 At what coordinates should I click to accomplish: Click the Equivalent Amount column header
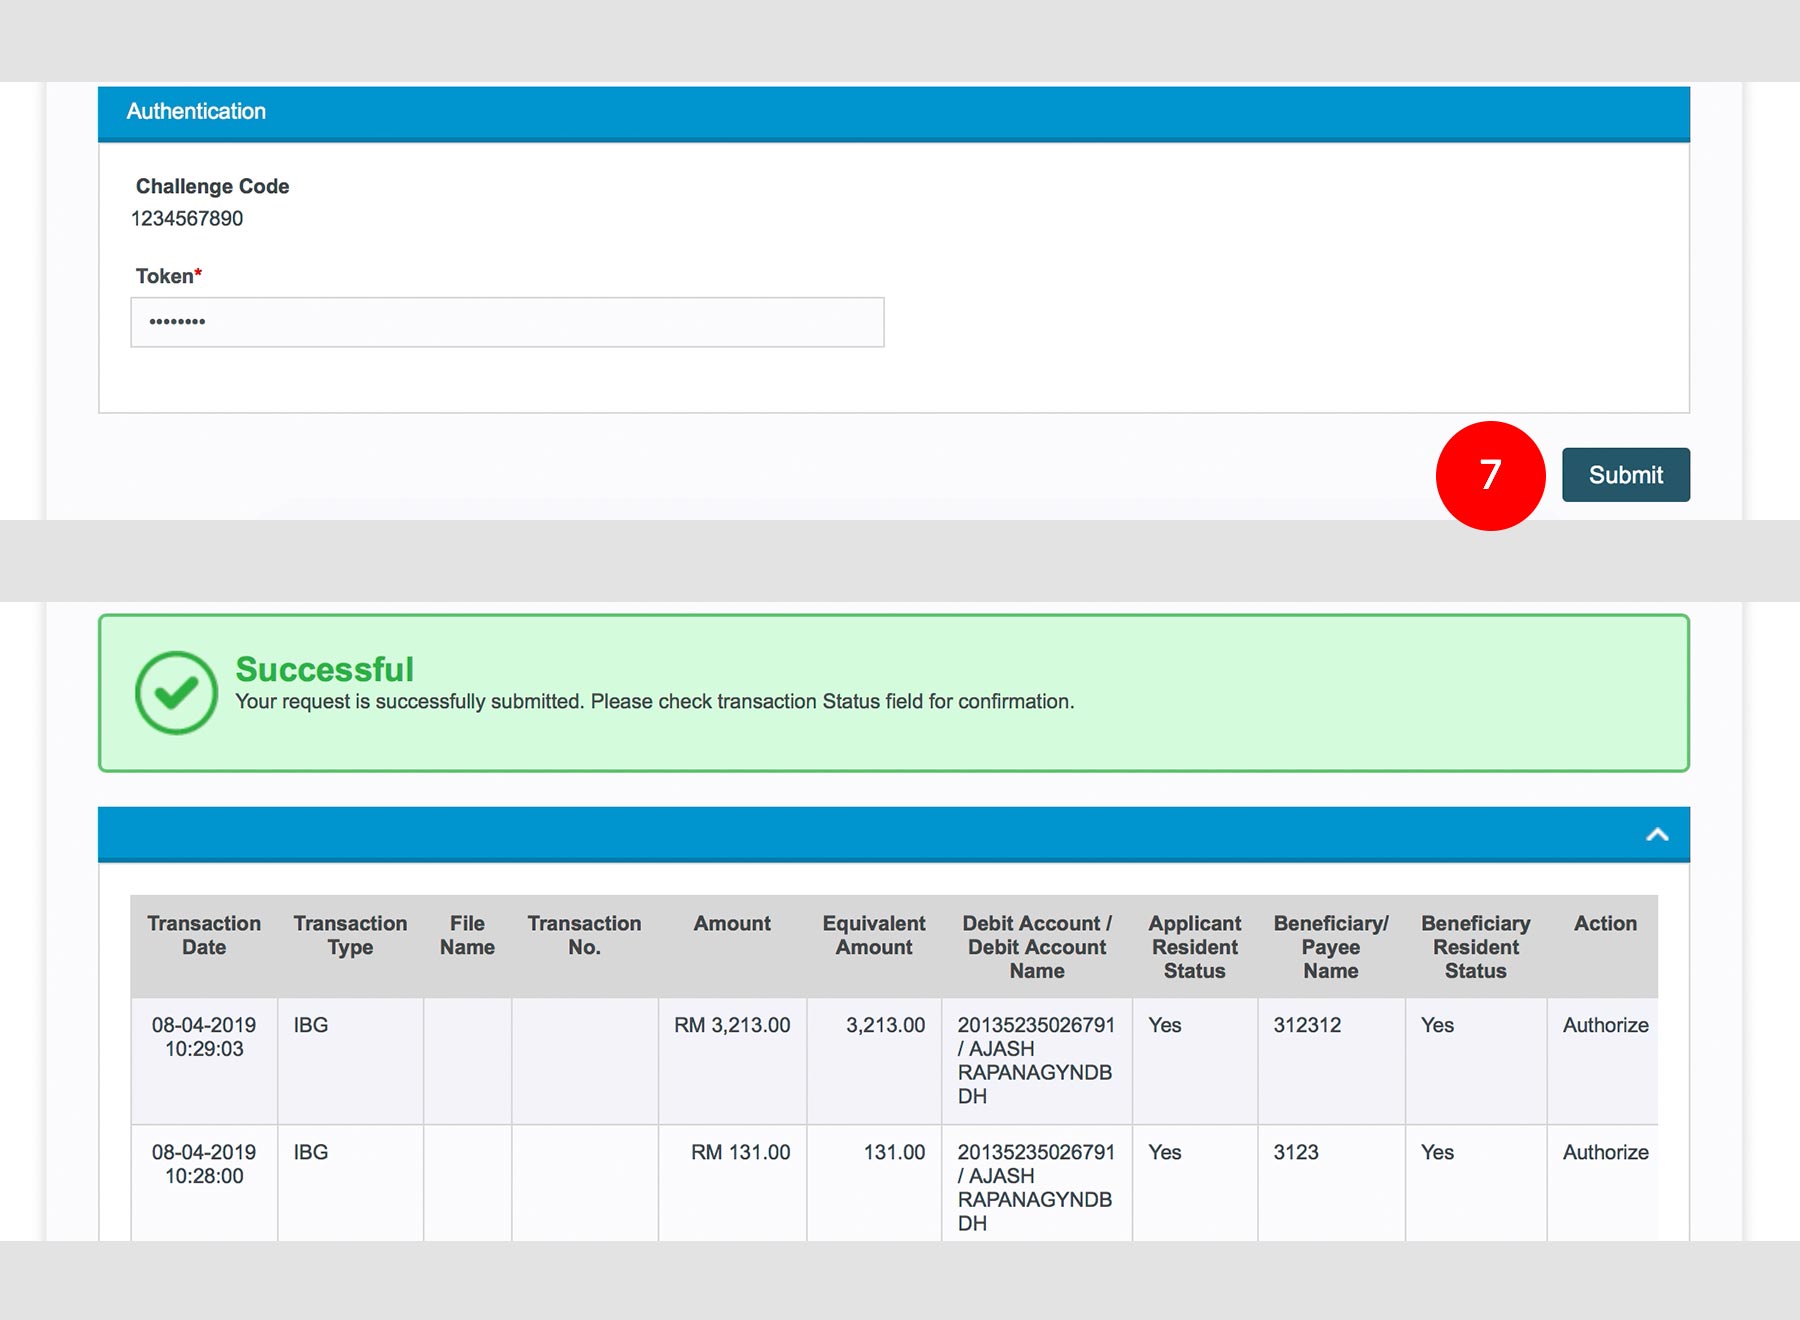pos(873,935)
